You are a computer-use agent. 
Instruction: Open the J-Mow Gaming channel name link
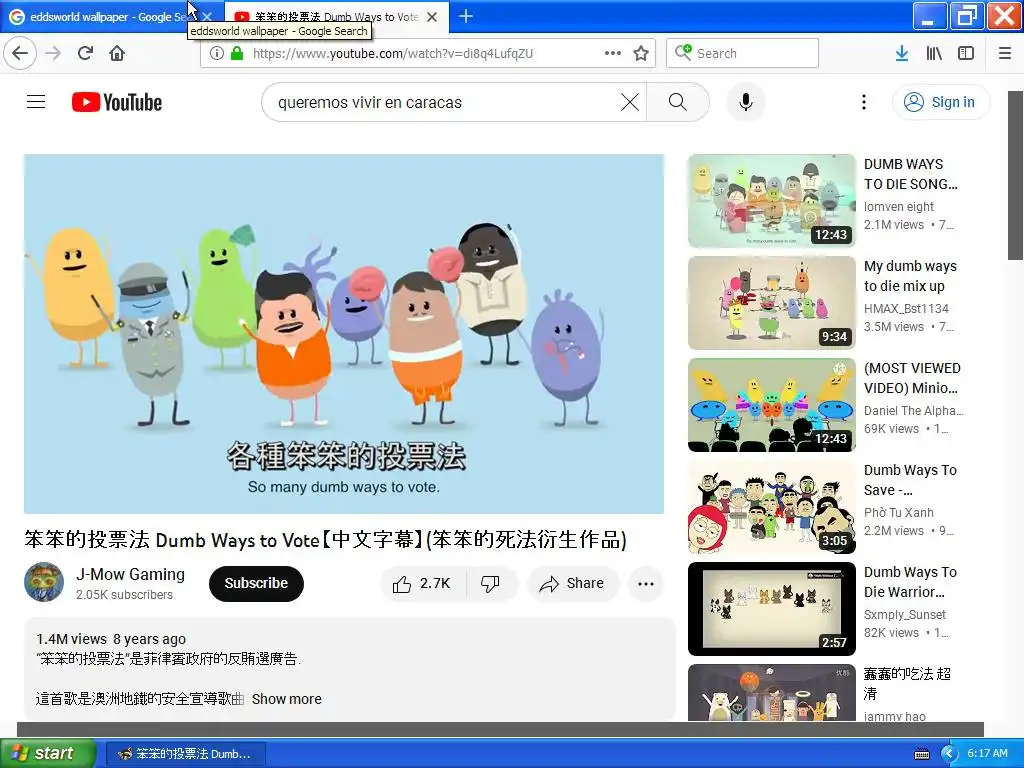131,574
